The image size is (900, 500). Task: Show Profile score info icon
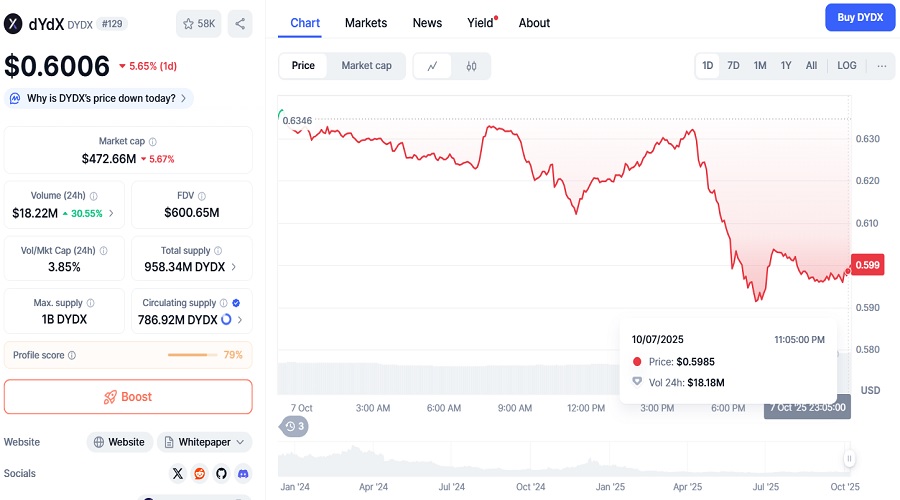pos(72,355)
